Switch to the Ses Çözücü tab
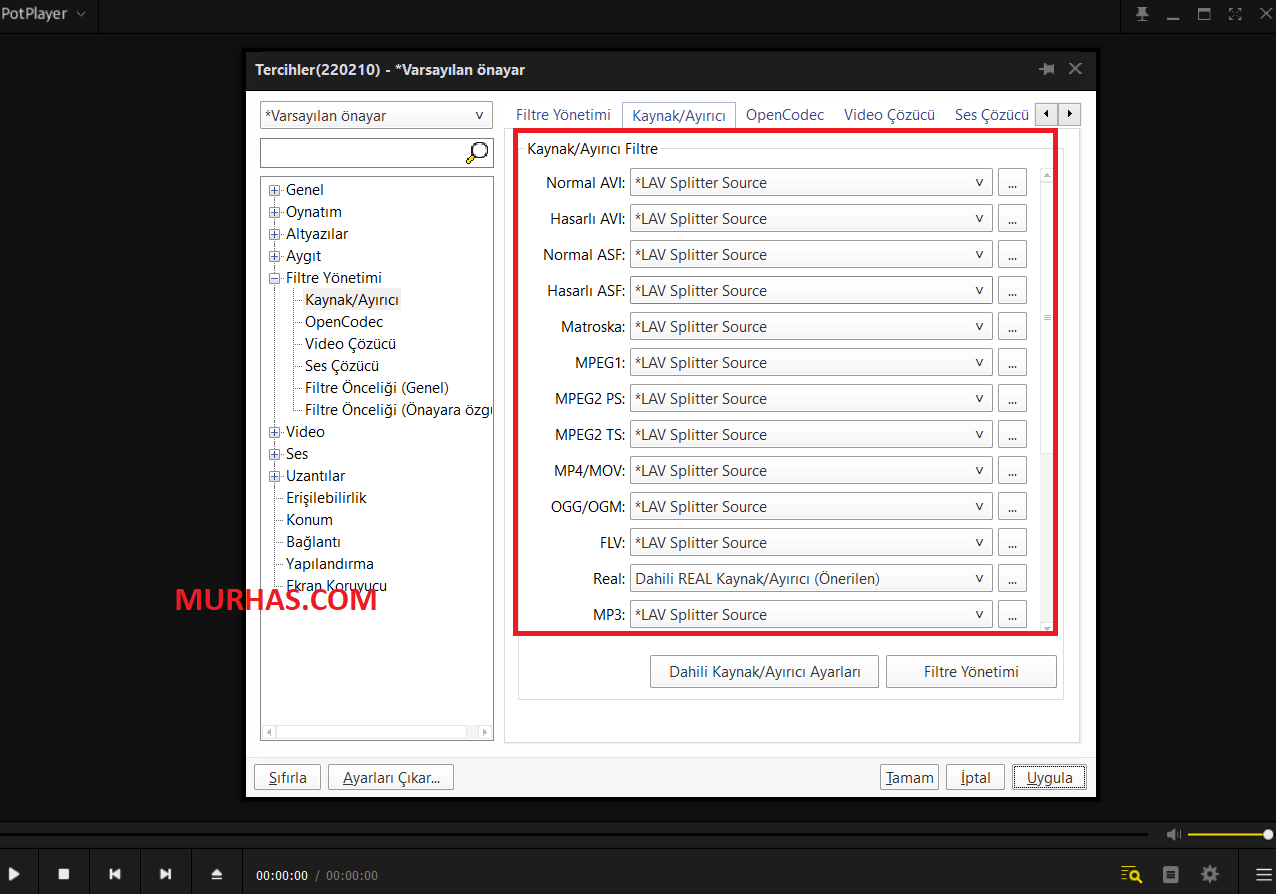This screenshot has height=894, width=1276. [x=991, y=115]
